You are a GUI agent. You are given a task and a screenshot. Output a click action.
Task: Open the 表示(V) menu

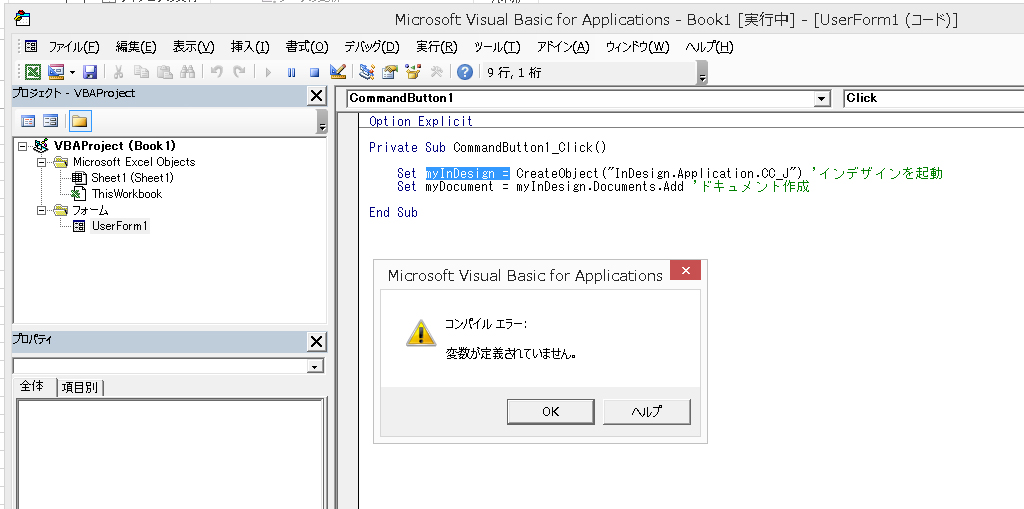pyautogui.click(x=193, y=47)
